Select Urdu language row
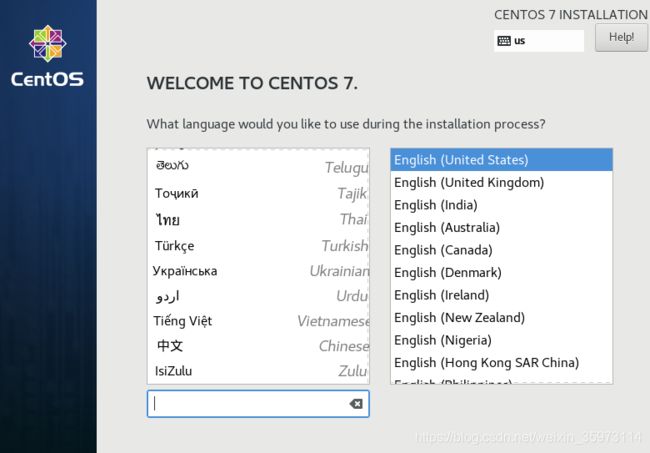650x453 pixels. click(x=258, y=296)
